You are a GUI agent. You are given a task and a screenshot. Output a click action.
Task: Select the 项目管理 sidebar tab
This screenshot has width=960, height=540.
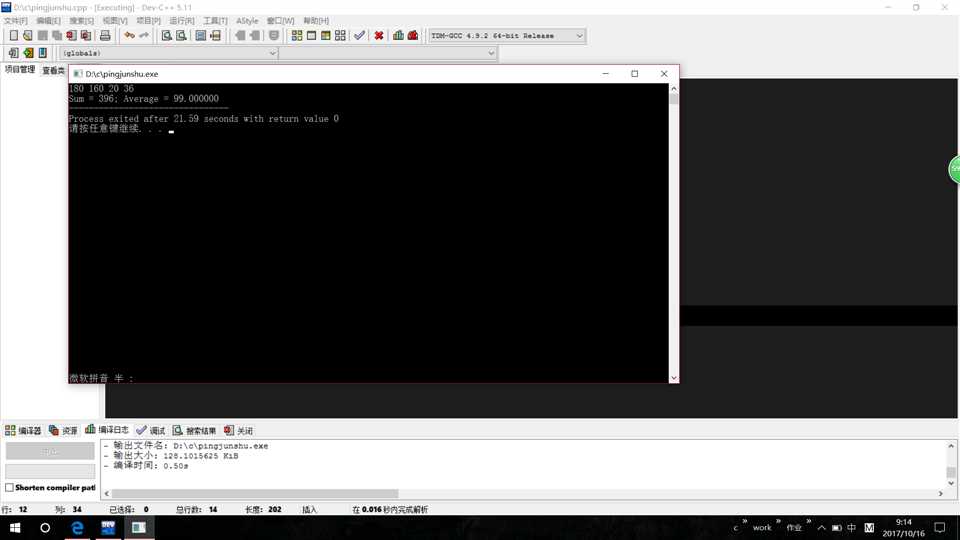pos(20,70)
